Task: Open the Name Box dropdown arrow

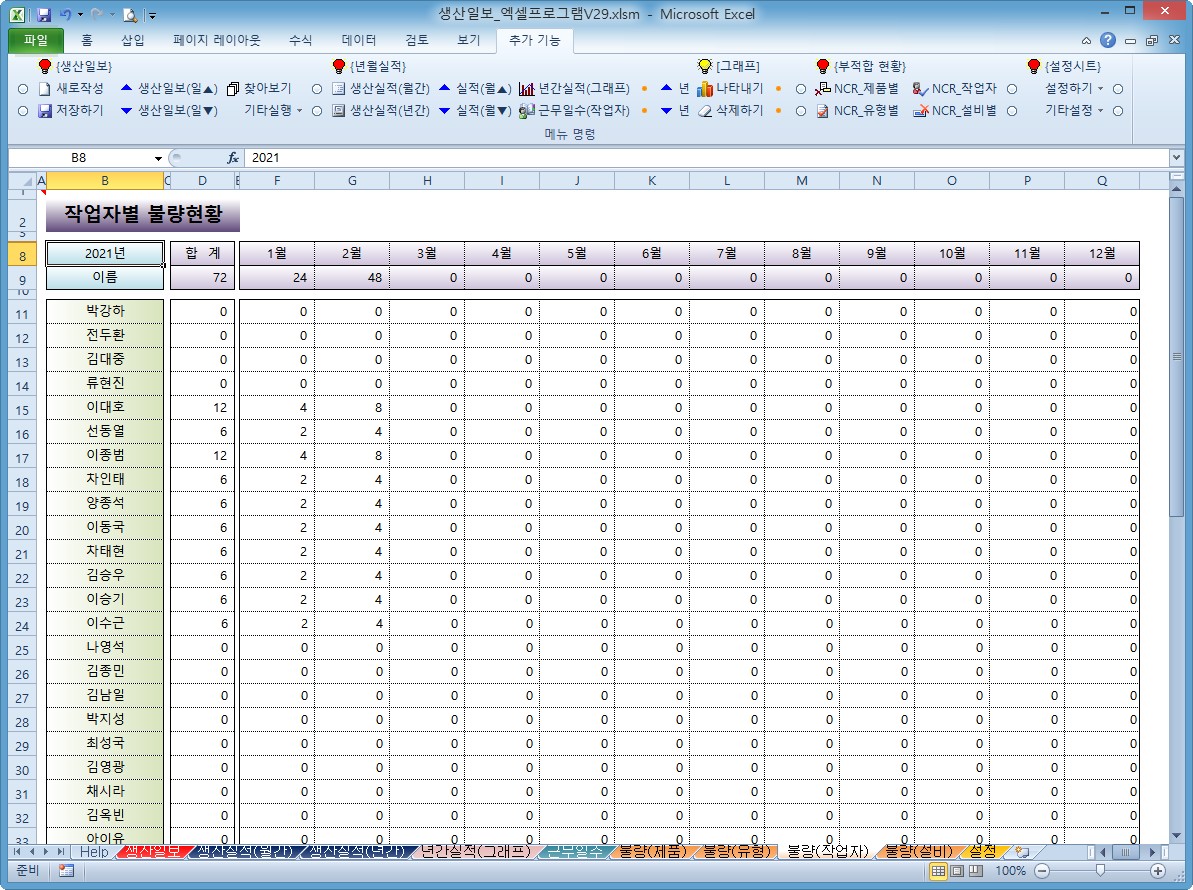Action: coord(158,158)
